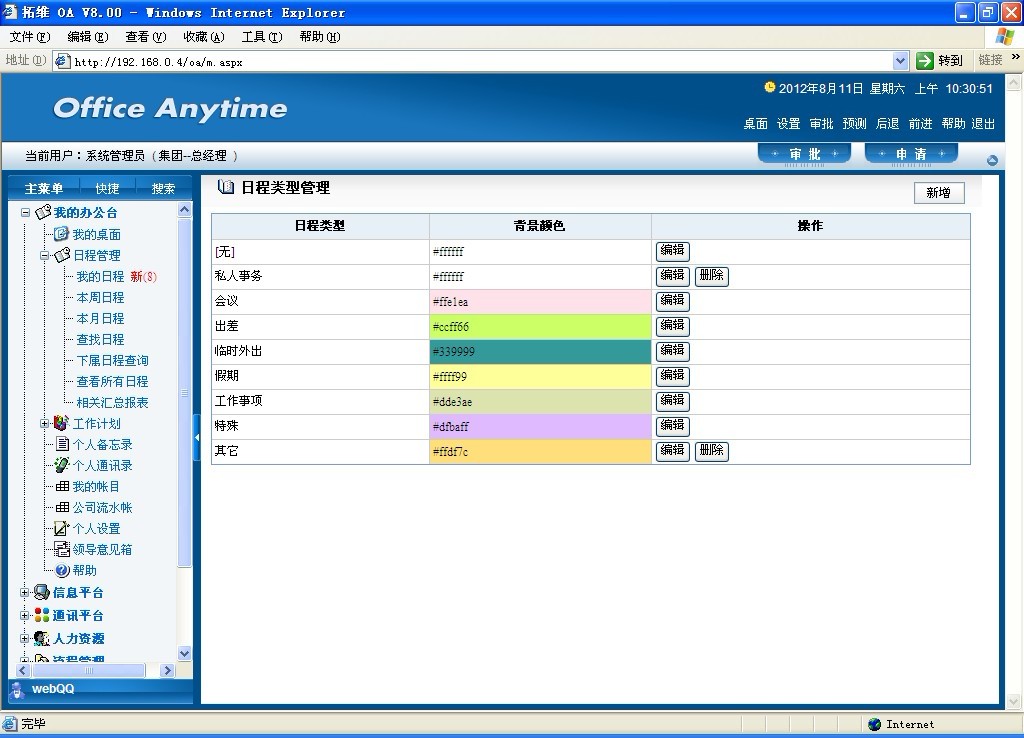Click the 帮助 question mark icon
This screenshot has width=1024, height=738.
click(x=62, y=570)
